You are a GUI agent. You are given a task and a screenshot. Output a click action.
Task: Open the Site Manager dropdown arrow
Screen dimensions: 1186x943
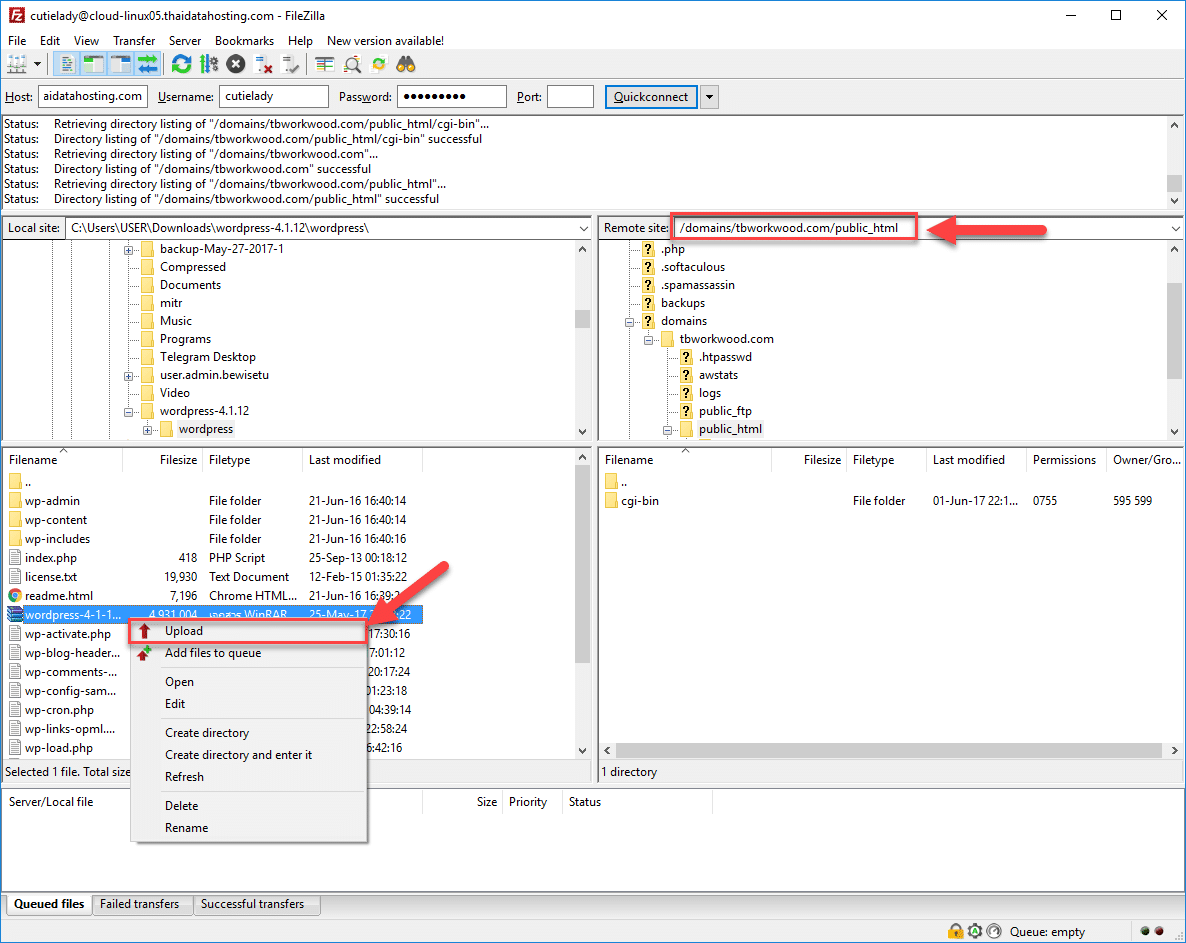click(x=37, y=64)
